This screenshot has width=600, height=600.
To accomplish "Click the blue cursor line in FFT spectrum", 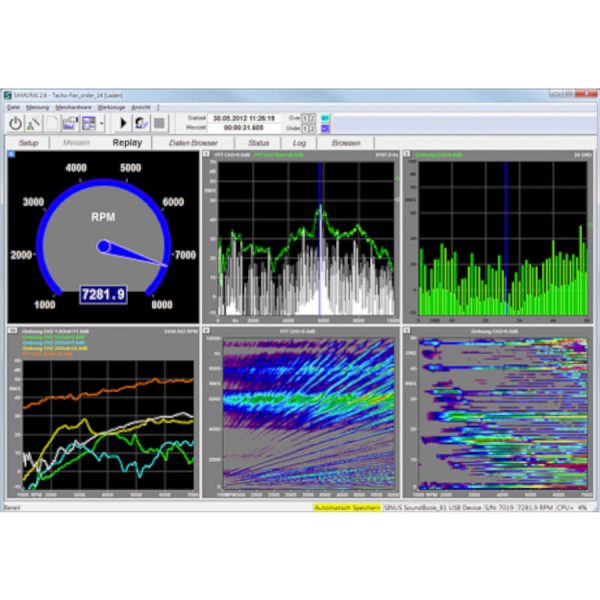I will point(320,237).
